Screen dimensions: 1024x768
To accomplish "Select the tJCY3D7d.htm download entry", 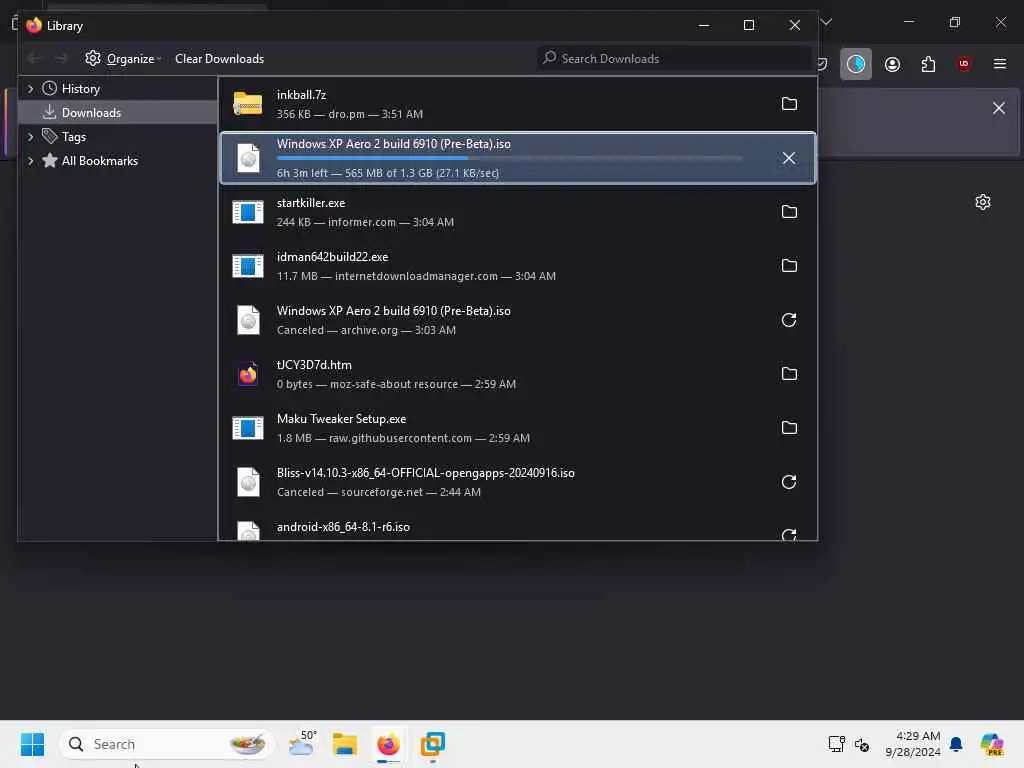I will point(517,374).
